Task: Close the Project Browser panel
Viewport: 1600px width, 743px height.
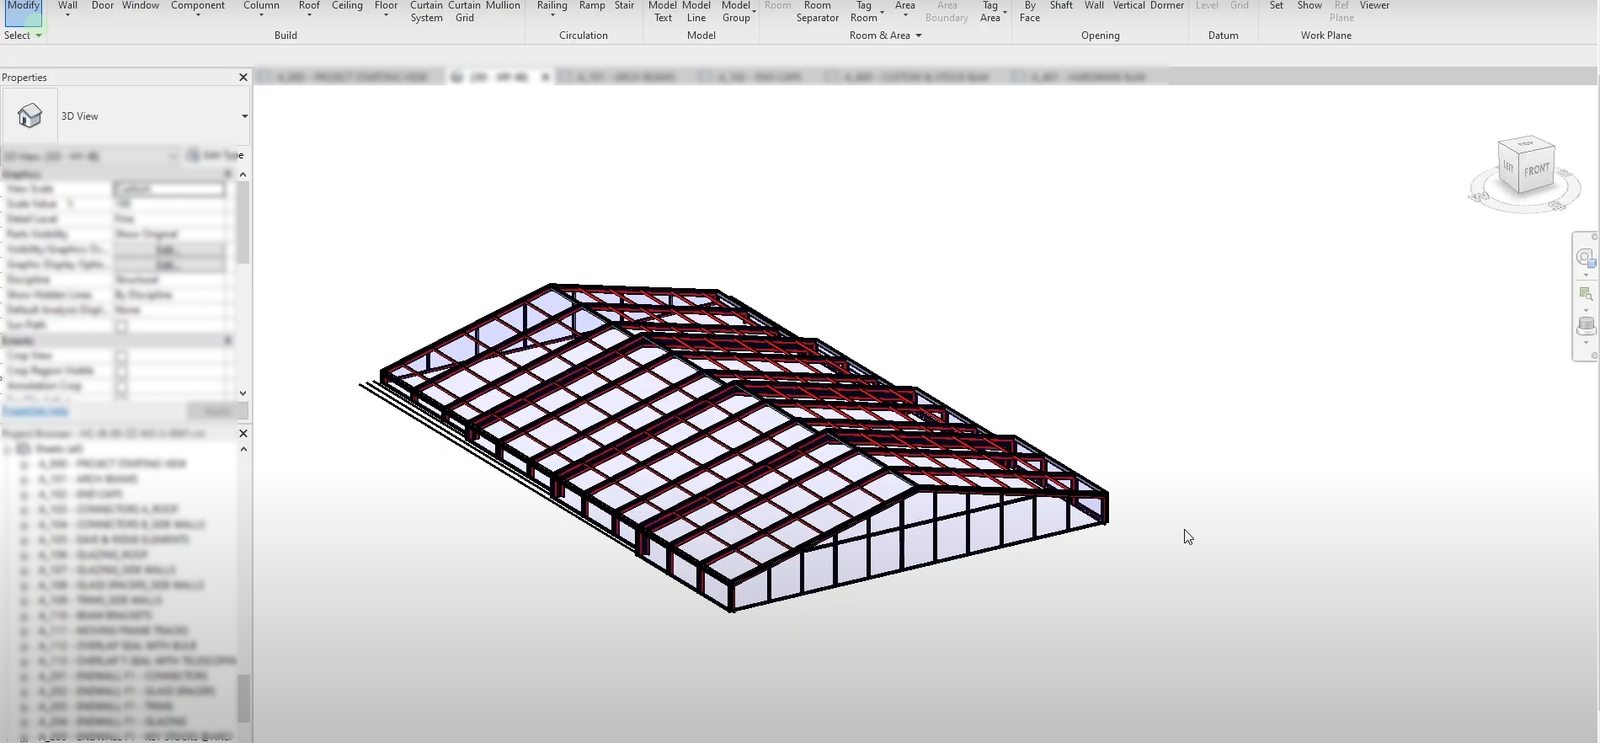Action: pos(243,433)
